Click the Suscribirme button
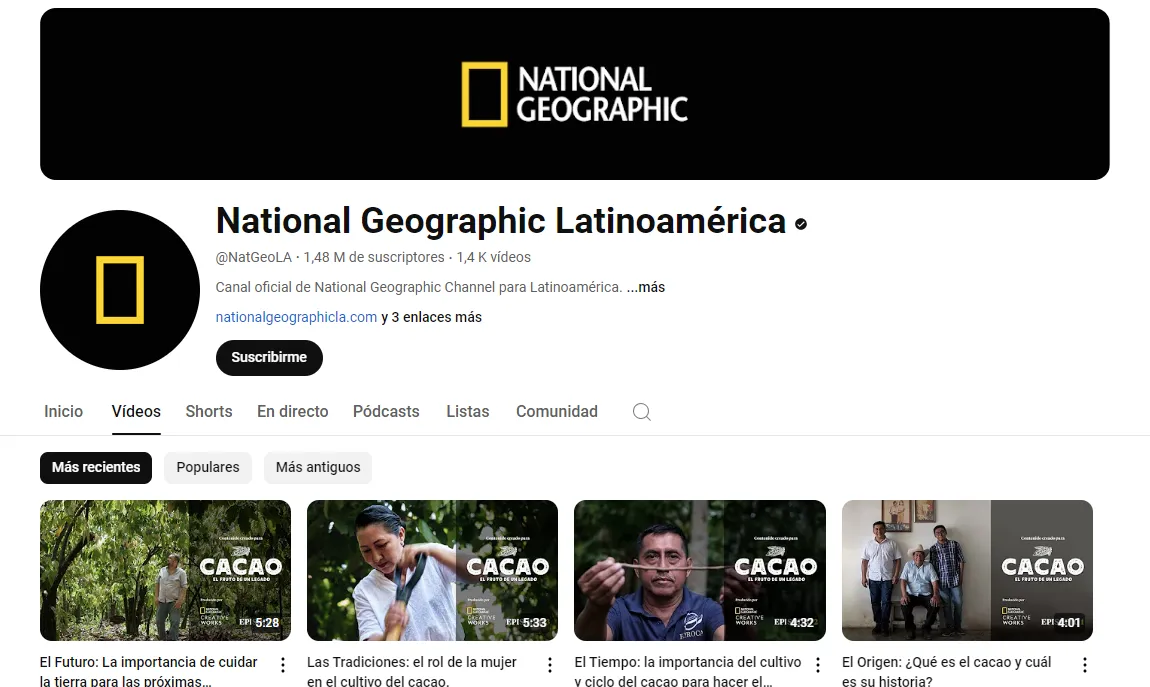 tap(269, 357)
